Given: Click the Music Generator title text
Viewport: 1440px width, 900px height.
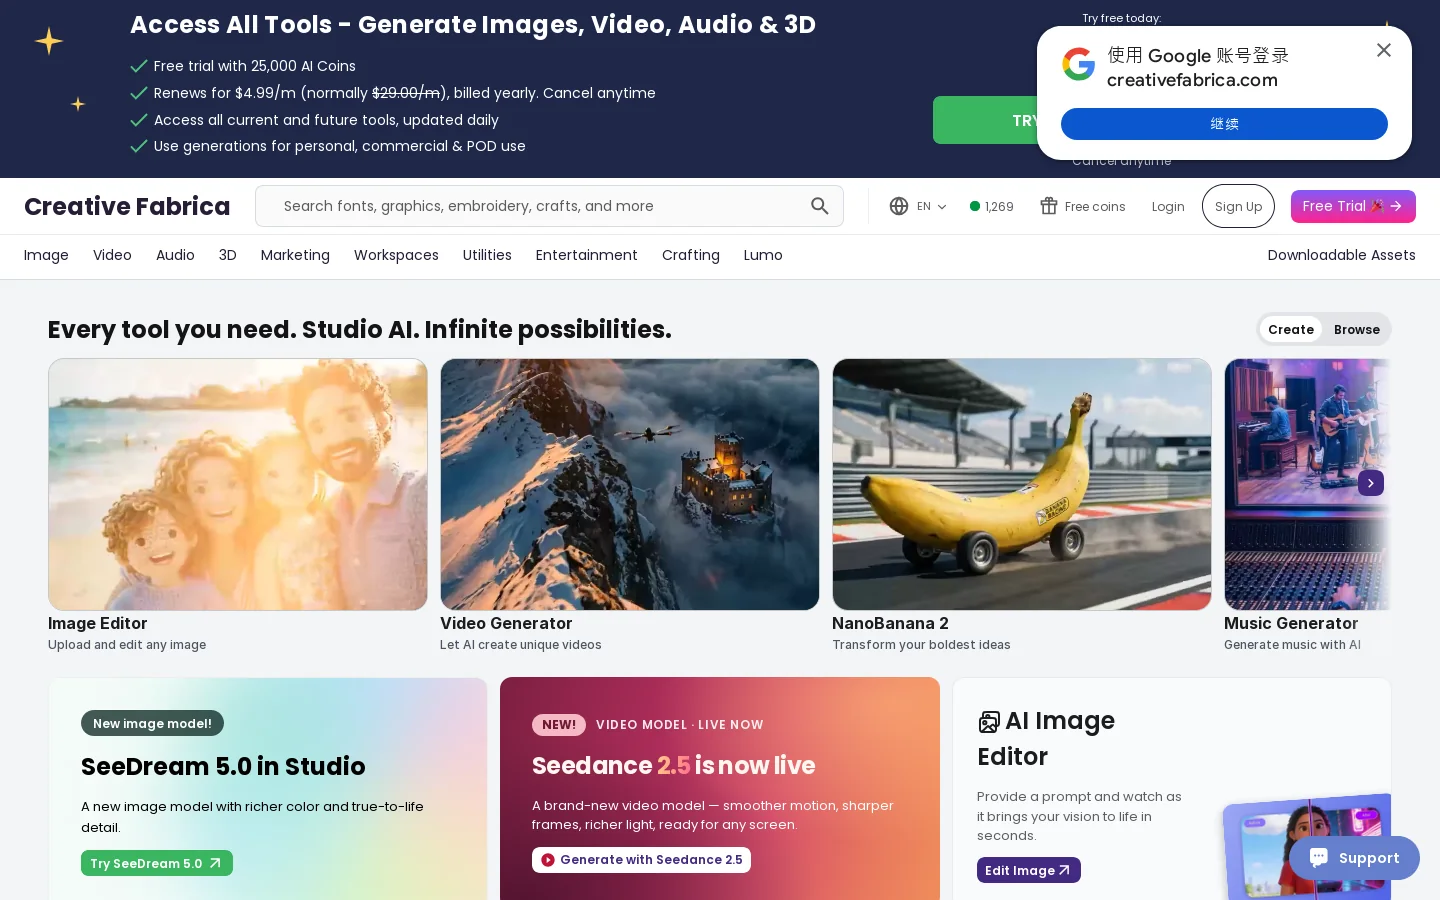Looking at the screenshot, I should (1291, 623).
